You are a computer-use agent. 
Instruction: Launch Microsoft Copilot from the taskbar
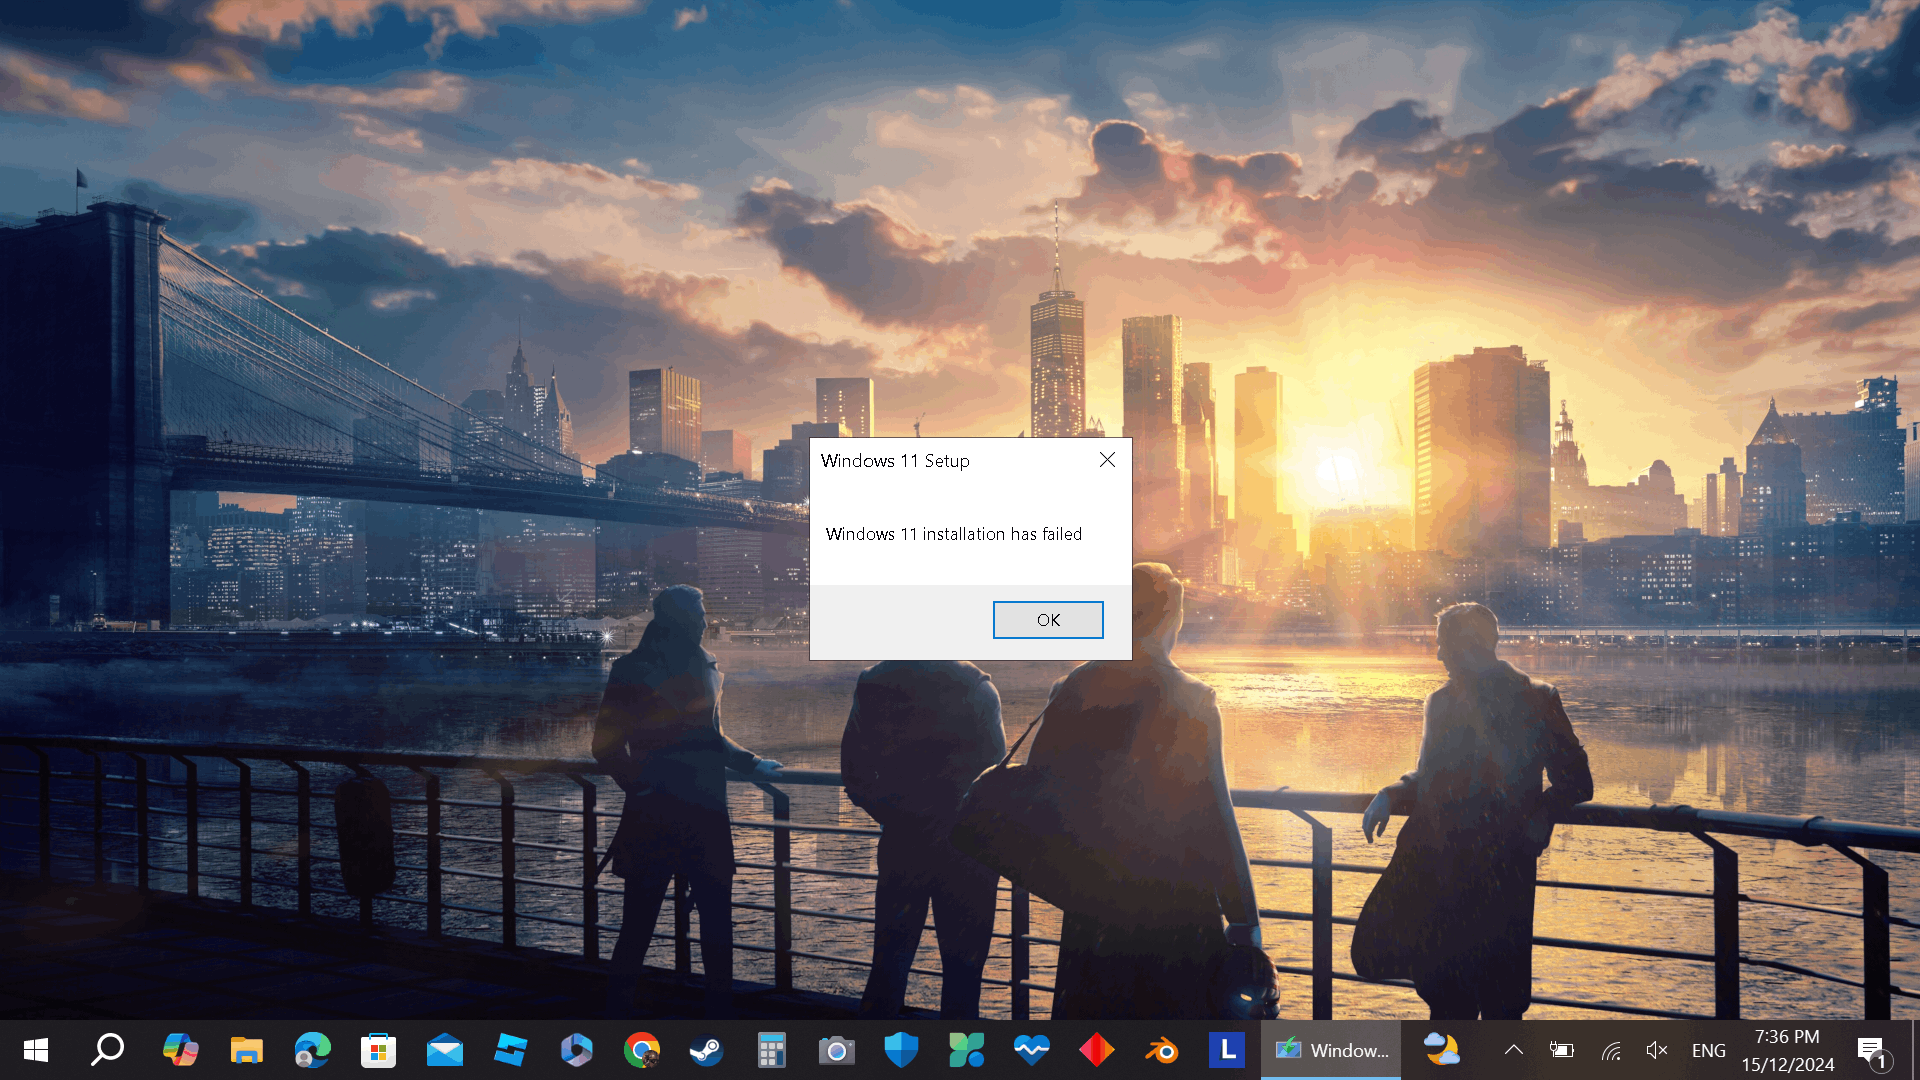(x=180, y=1050)
